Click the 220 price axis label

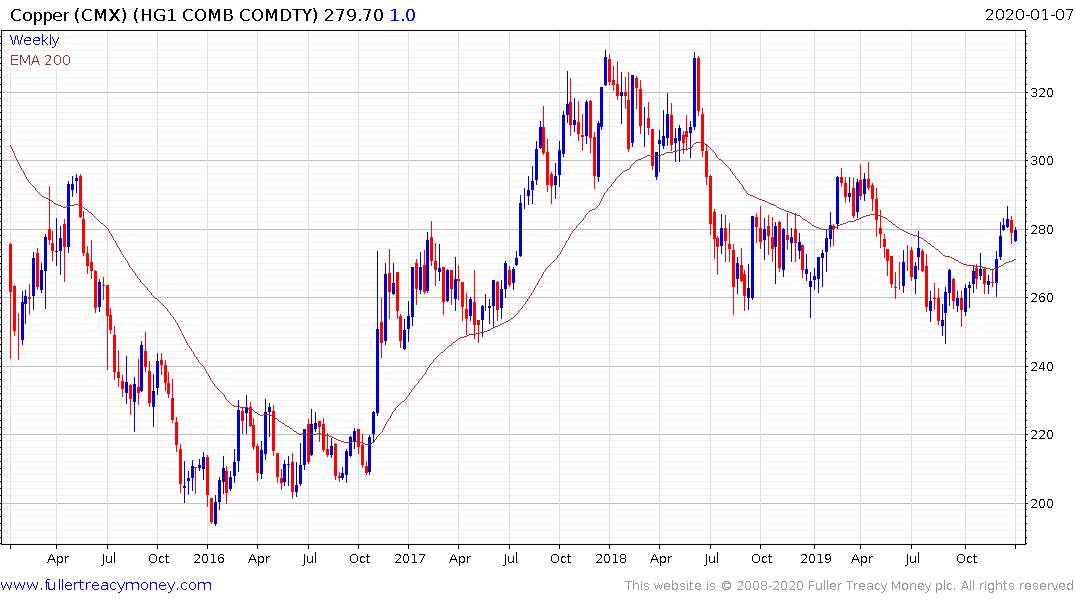click(x=1042, y=435)
